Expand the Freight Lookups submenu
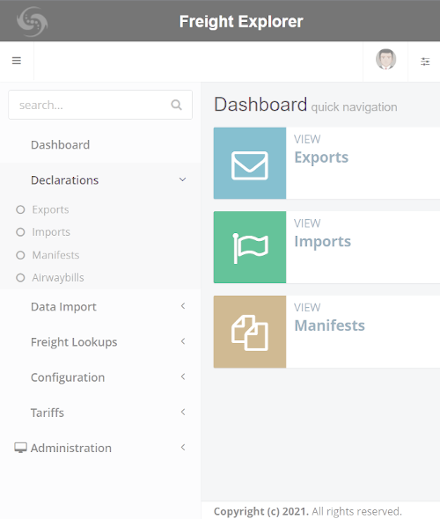The image size is (440, 519). [100, 342]
